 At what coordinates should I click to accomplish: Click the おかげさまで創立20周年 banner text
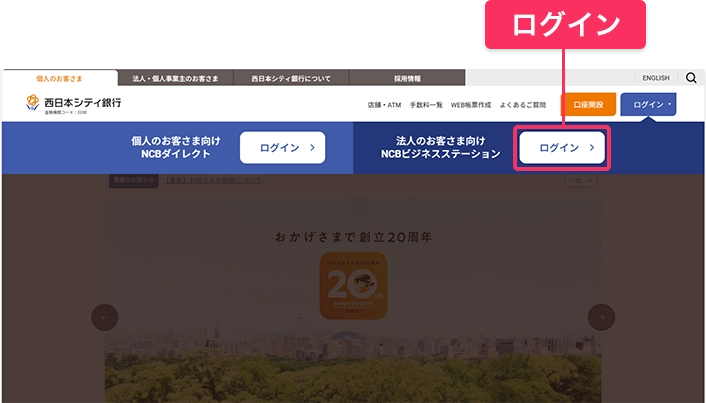coord(353,237)
